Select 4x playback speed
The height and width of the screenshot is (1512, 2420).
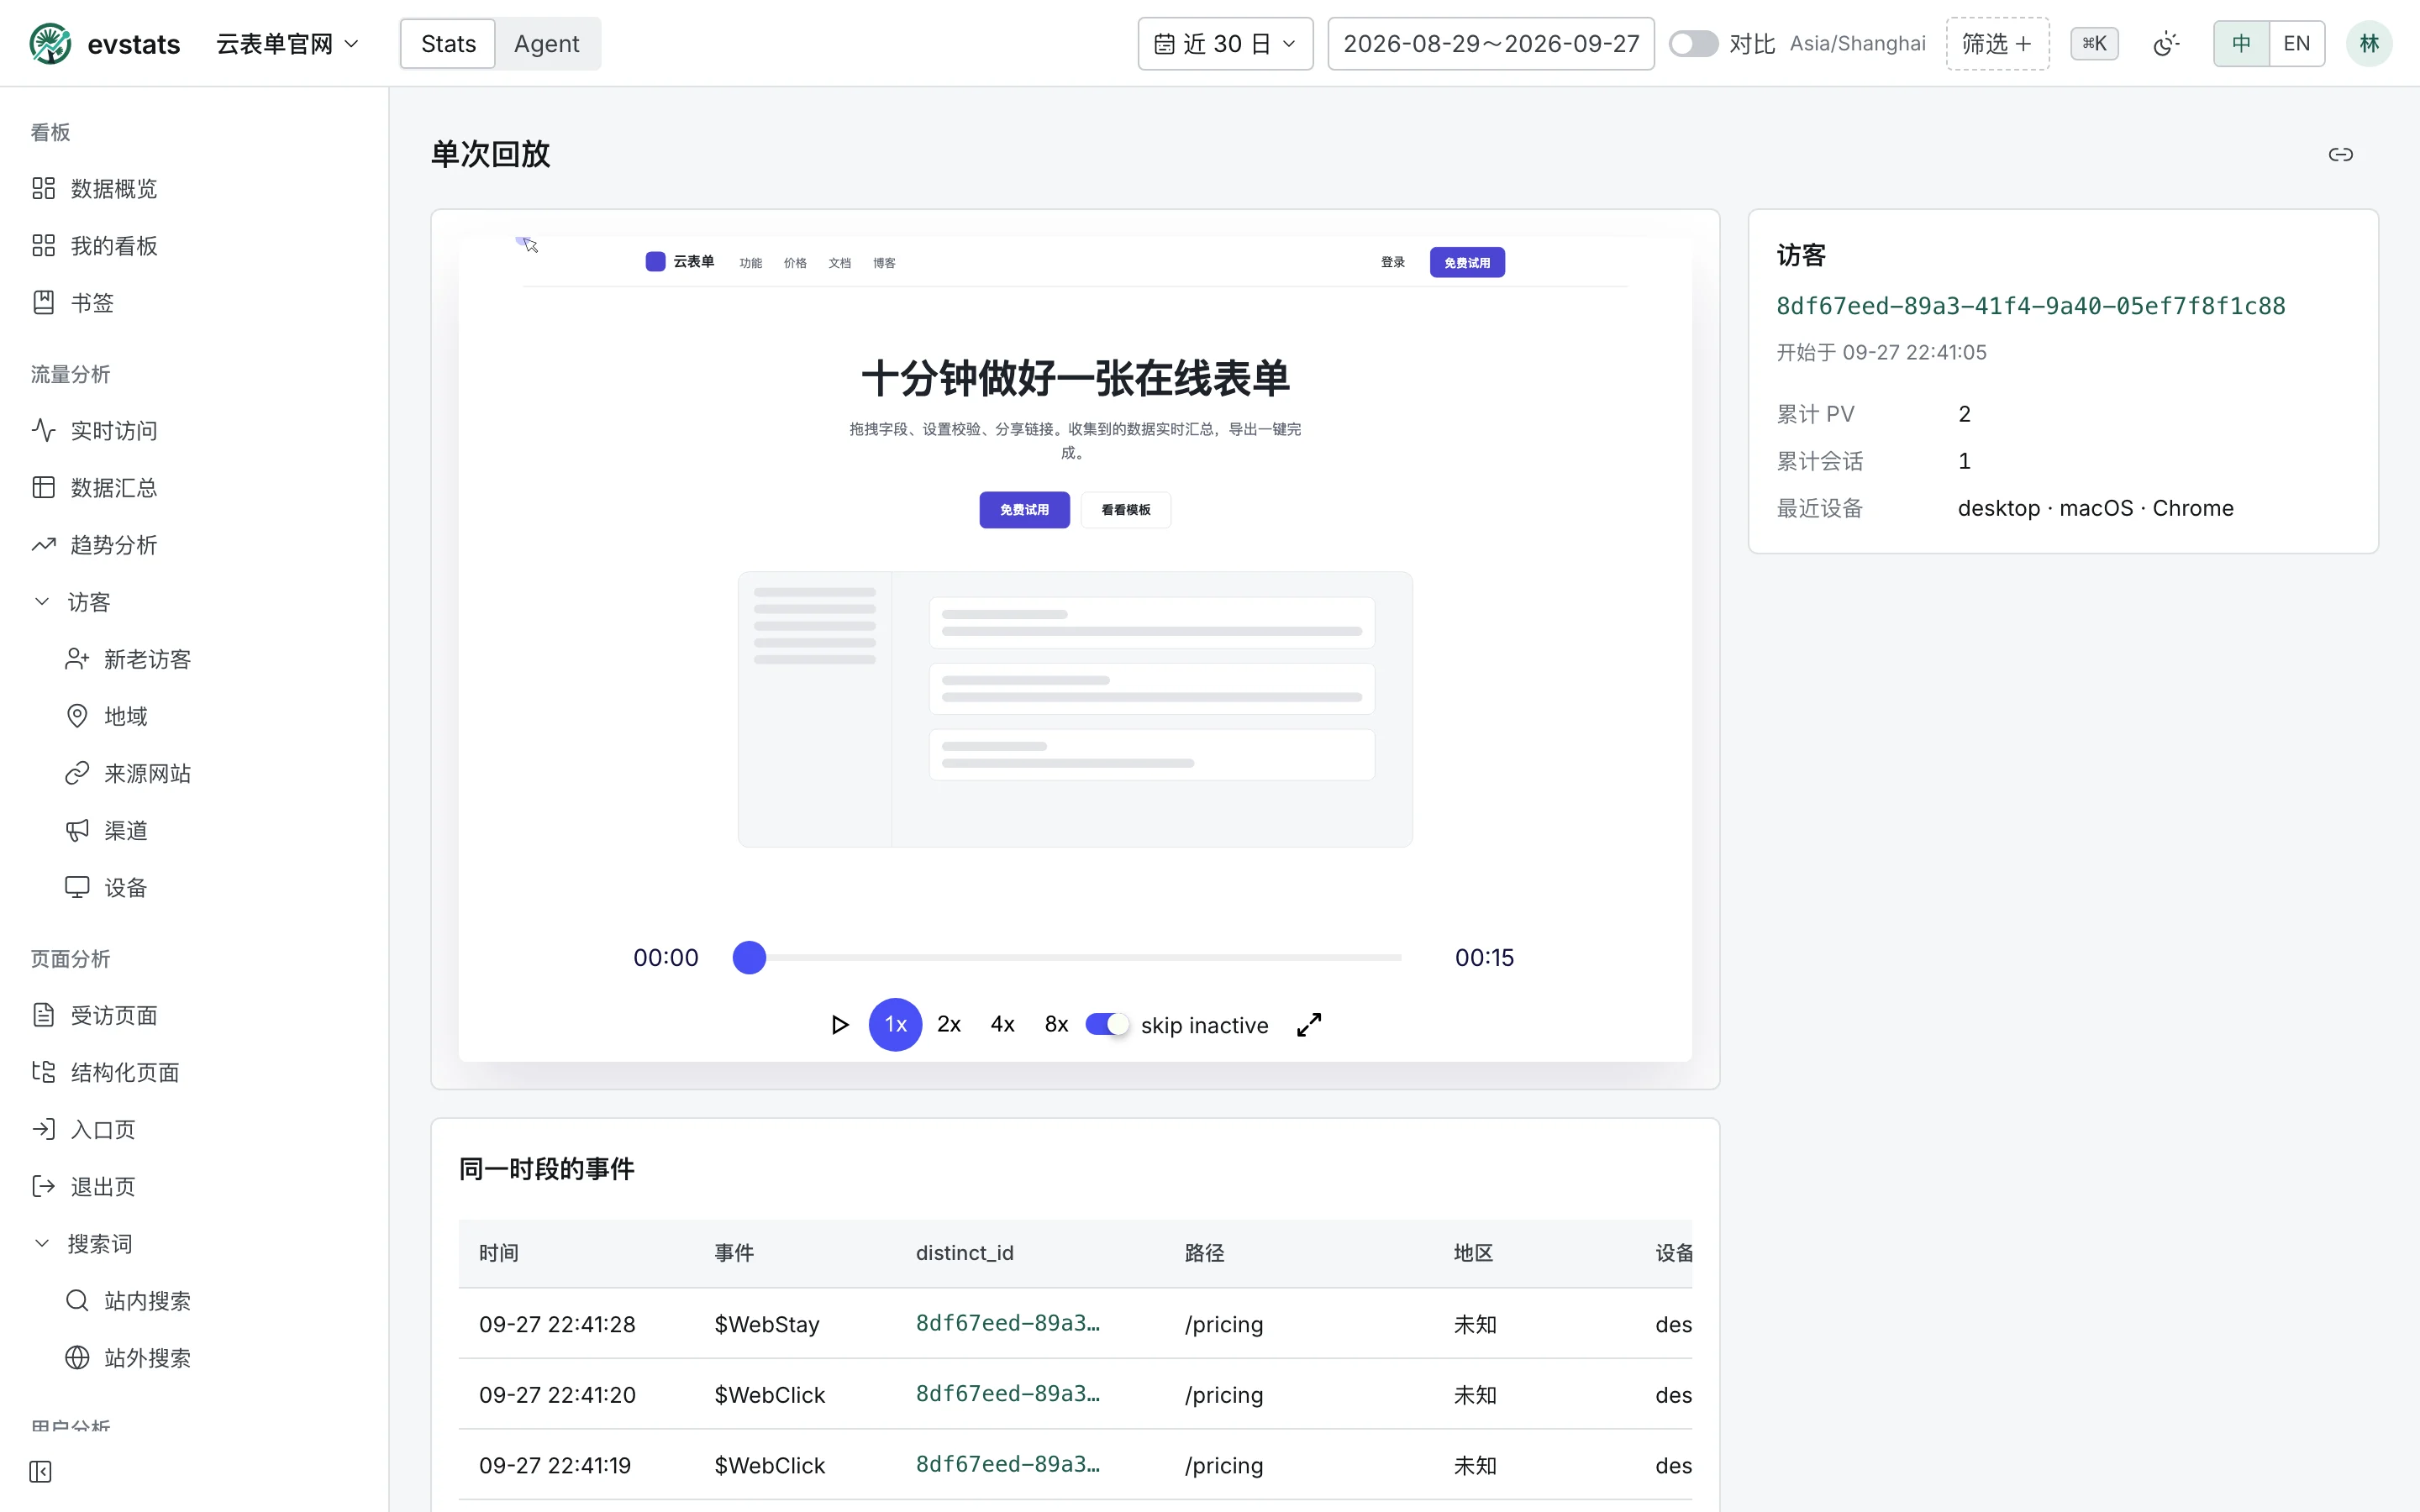(1002, 1025)
